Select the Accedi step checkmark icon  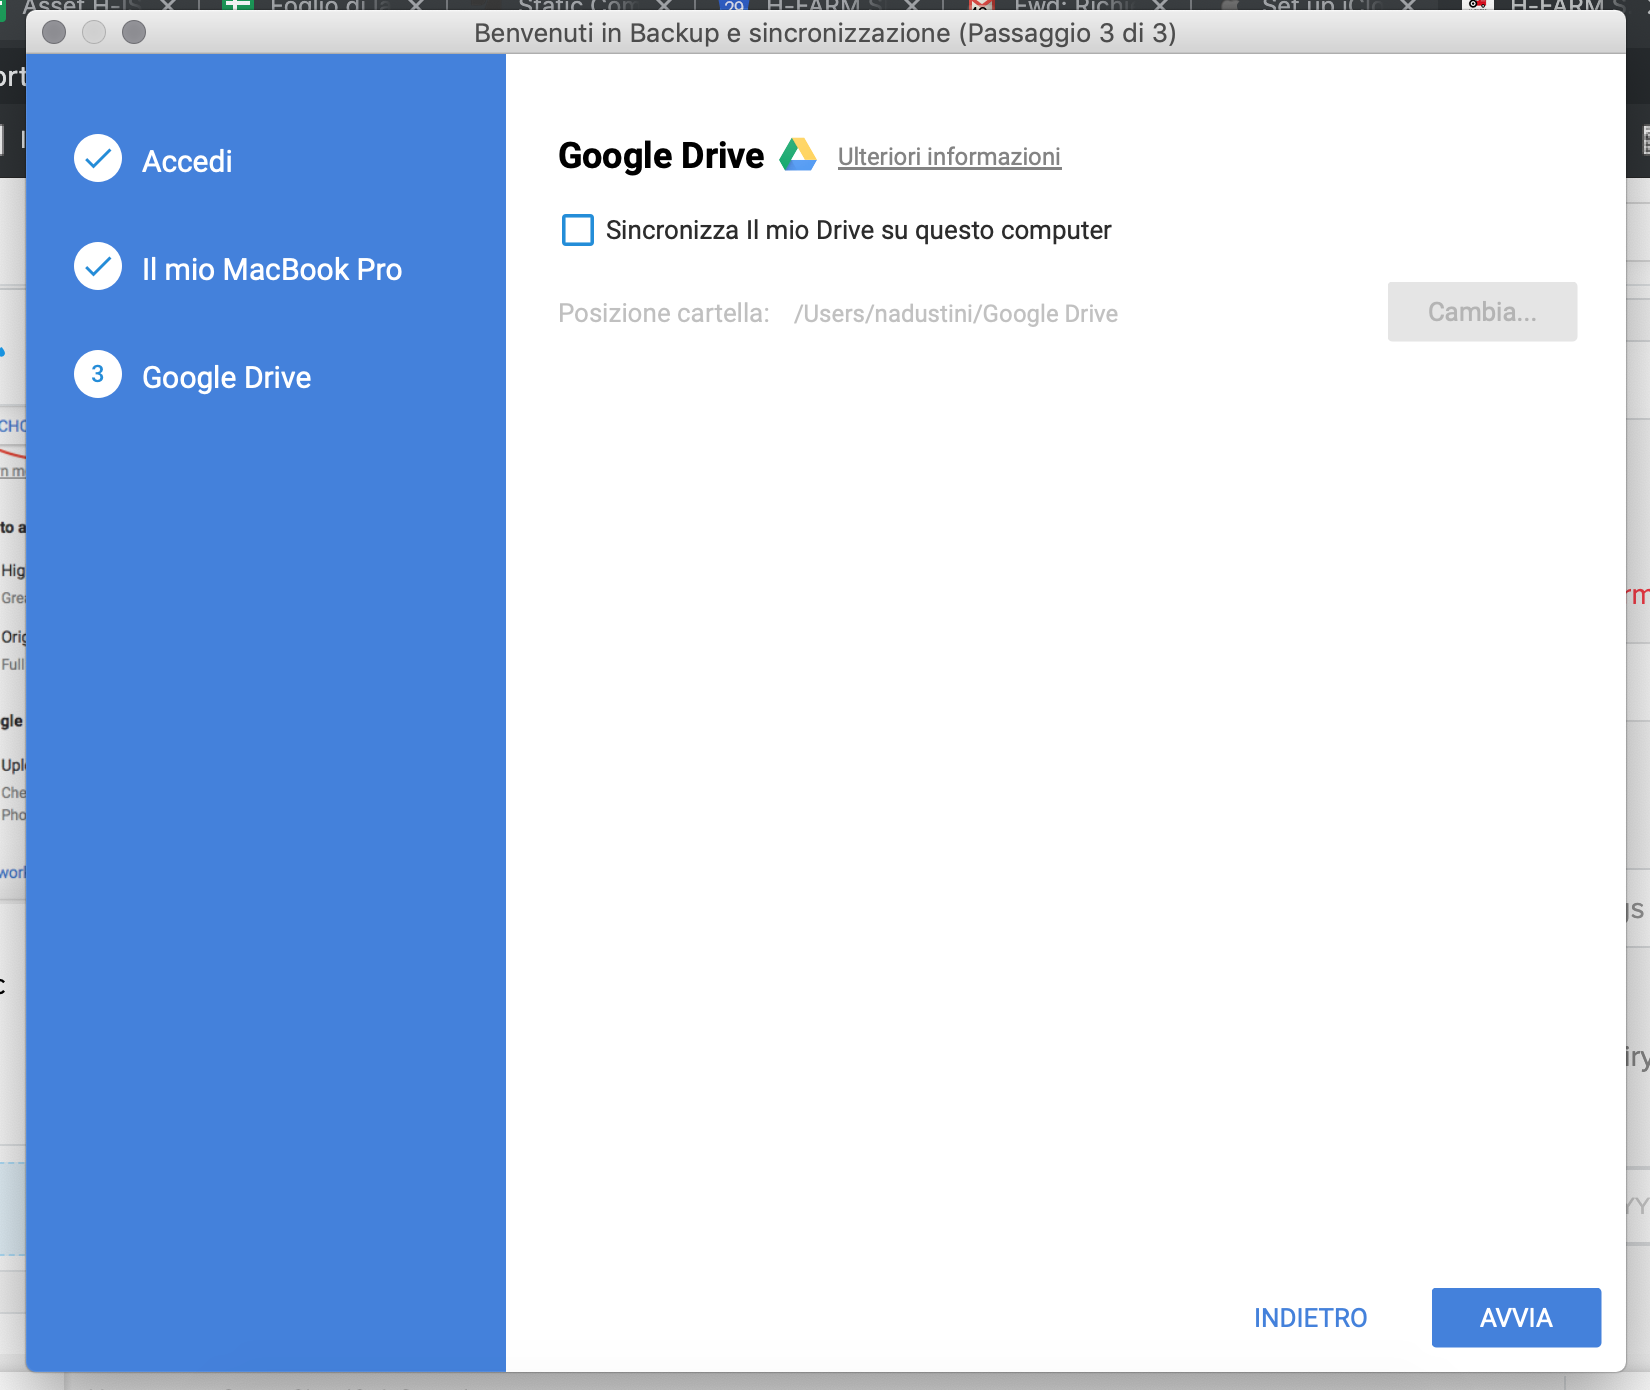(x=98, y=158)
